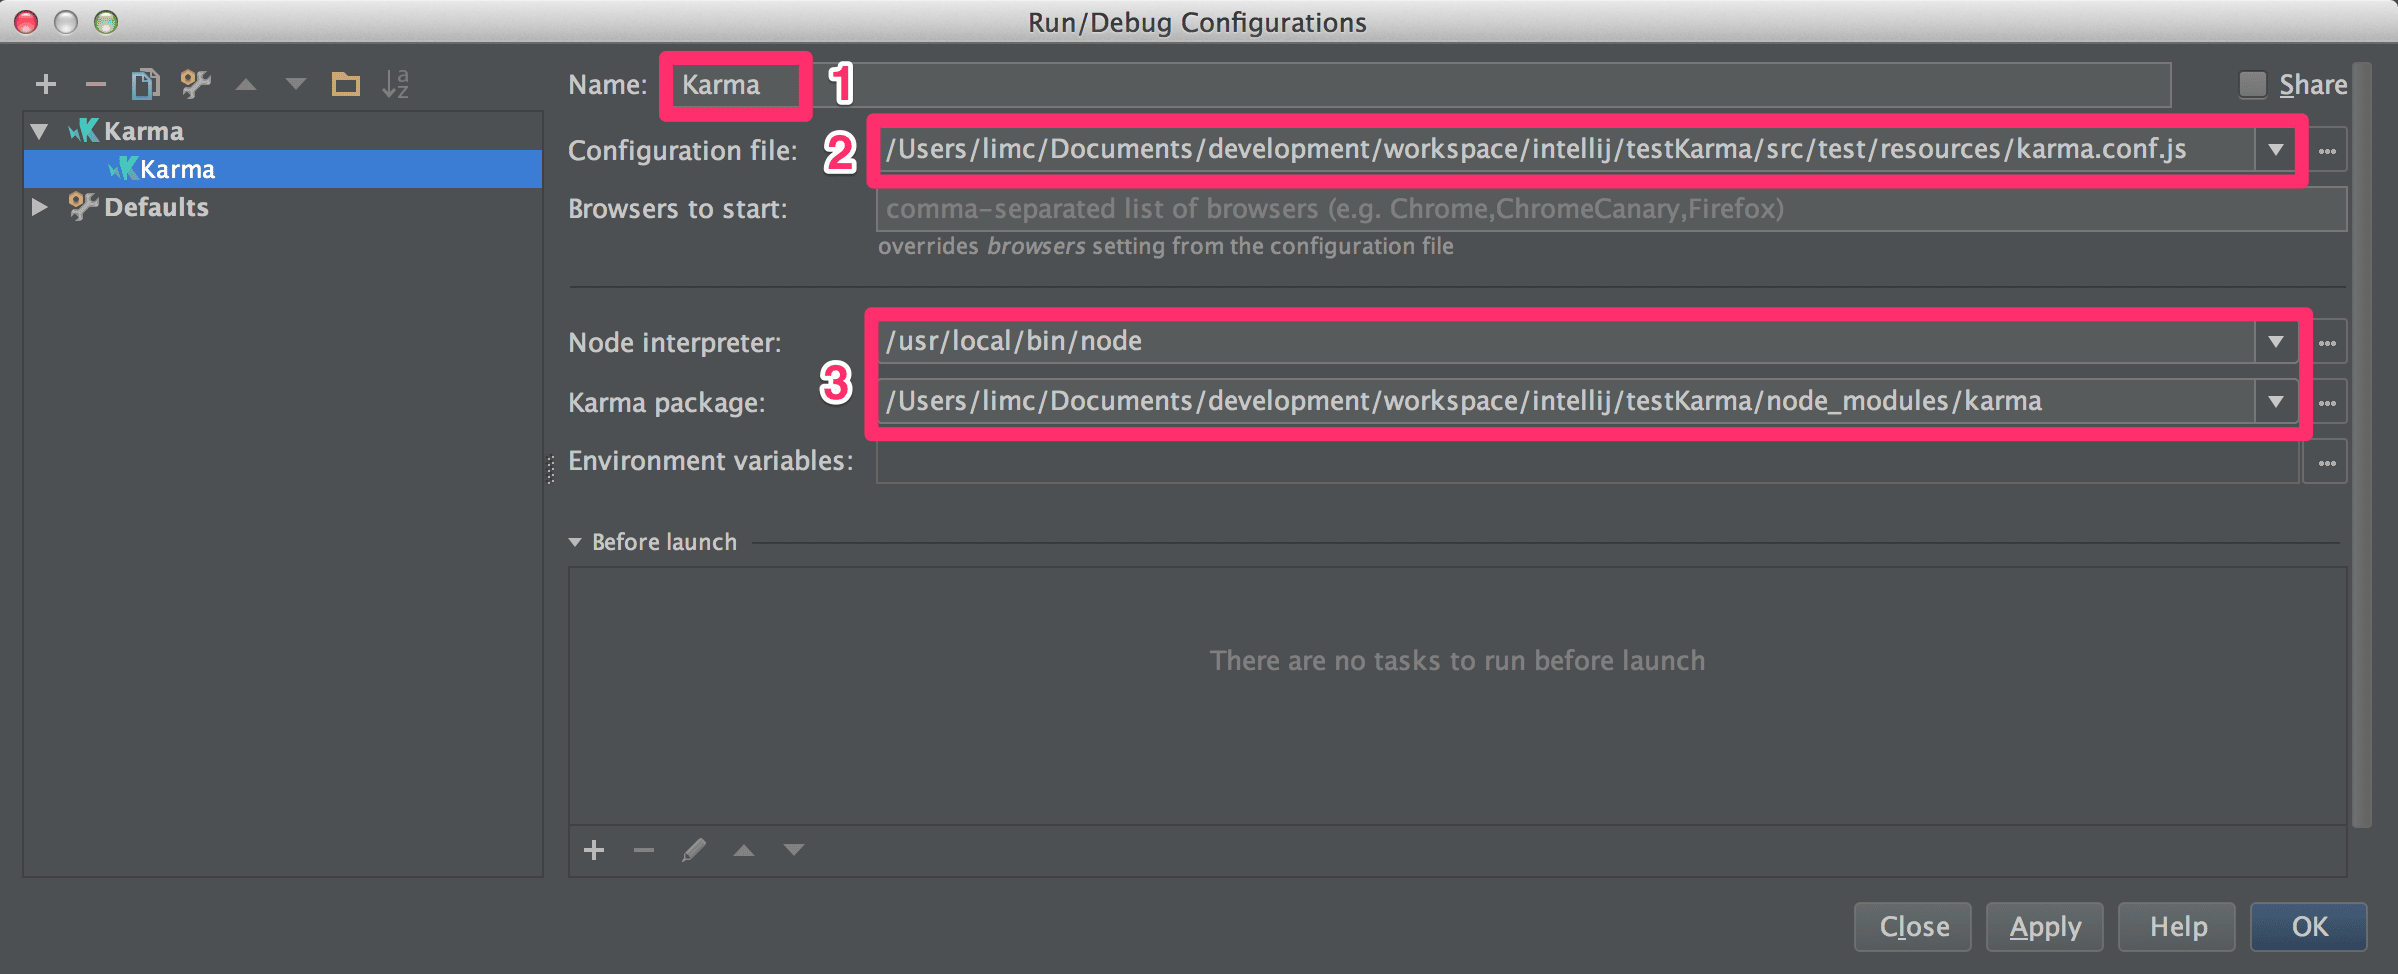The height and width of the screenshot is (974, 2398).
Task: Collapse the Karma configuration group
Action: (x=40, y=131)
